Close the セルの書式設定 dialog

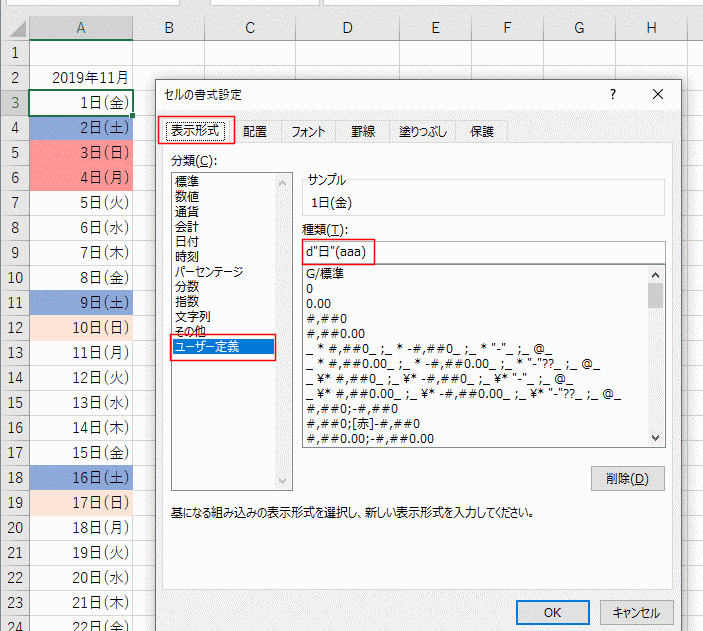point(657,94)
